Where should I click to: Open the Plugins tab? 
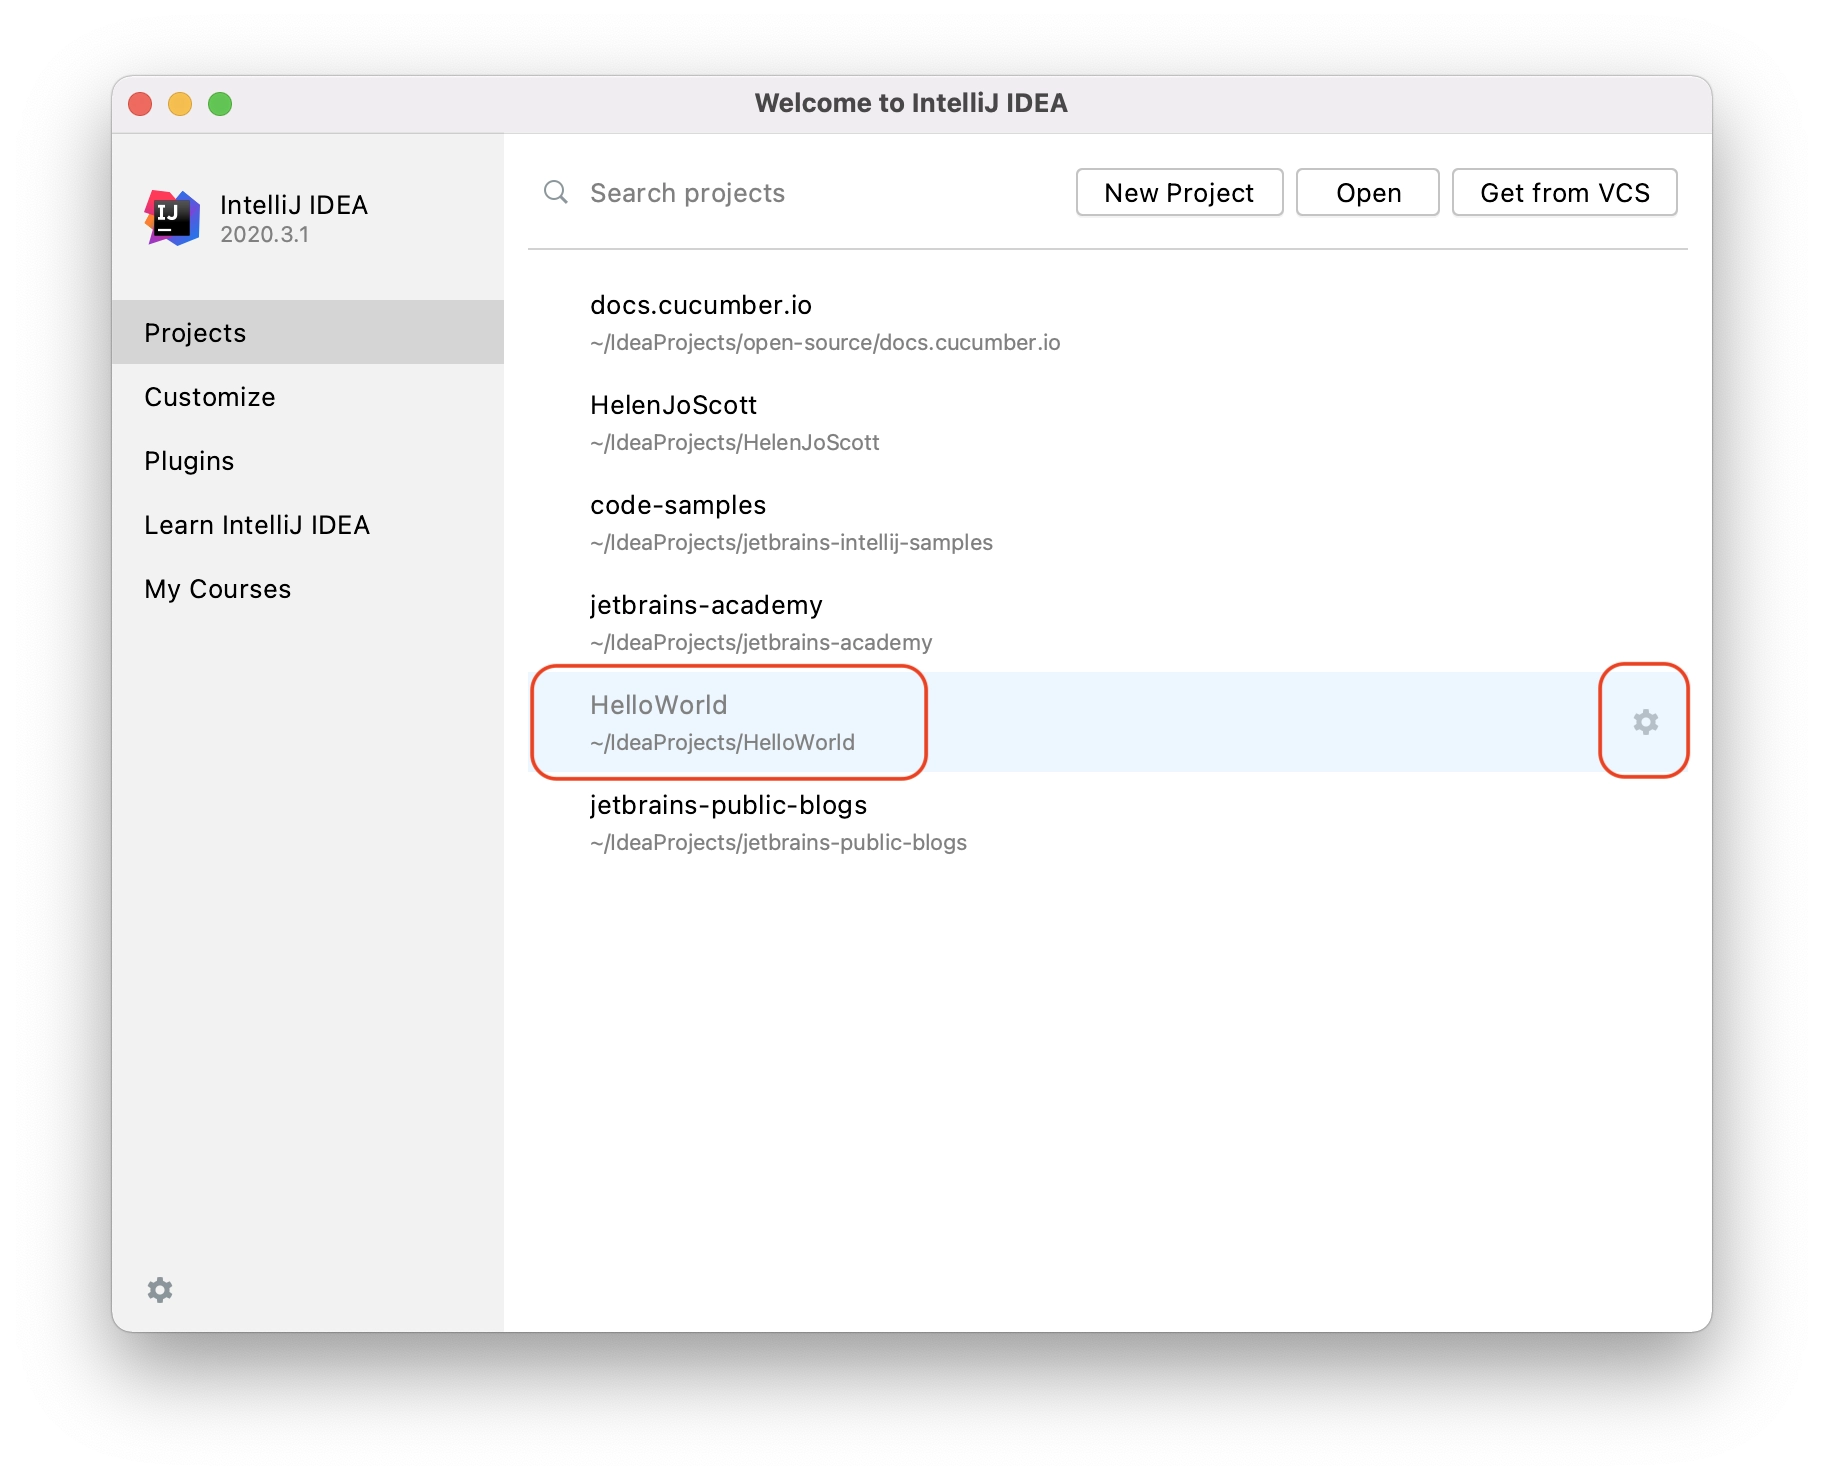(x=308, y=460)
